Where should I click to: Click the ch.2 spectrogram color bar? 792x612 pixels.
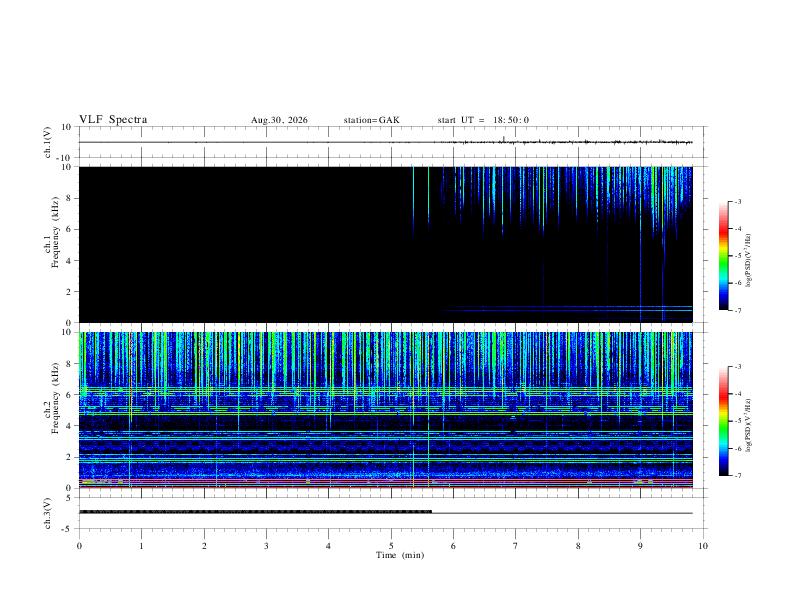click(x=723, y=421)
